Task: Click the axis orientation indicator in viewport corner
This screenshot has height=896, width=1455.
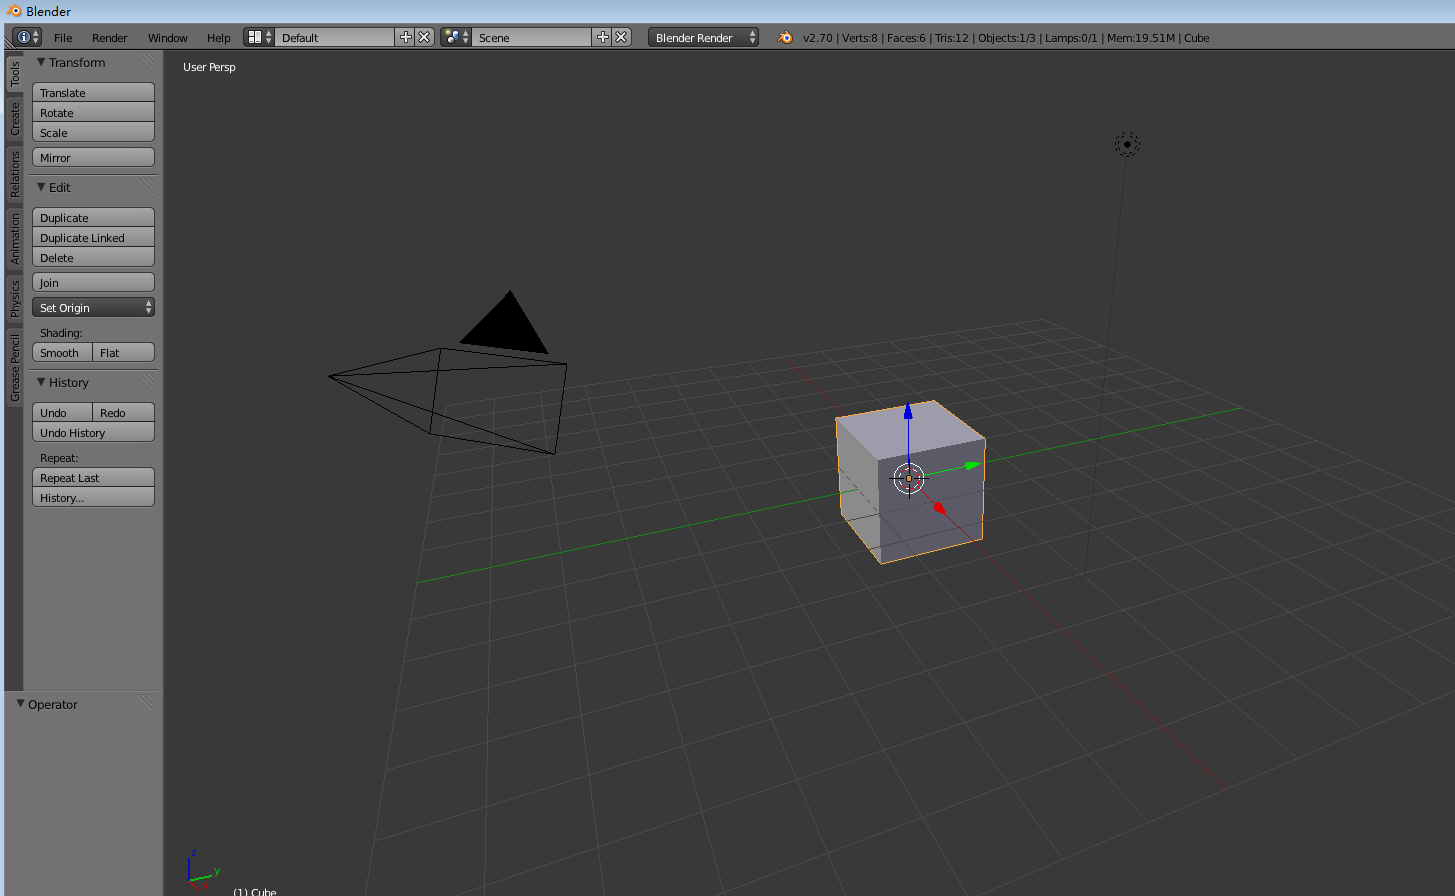Action: (x=203, y=870)
